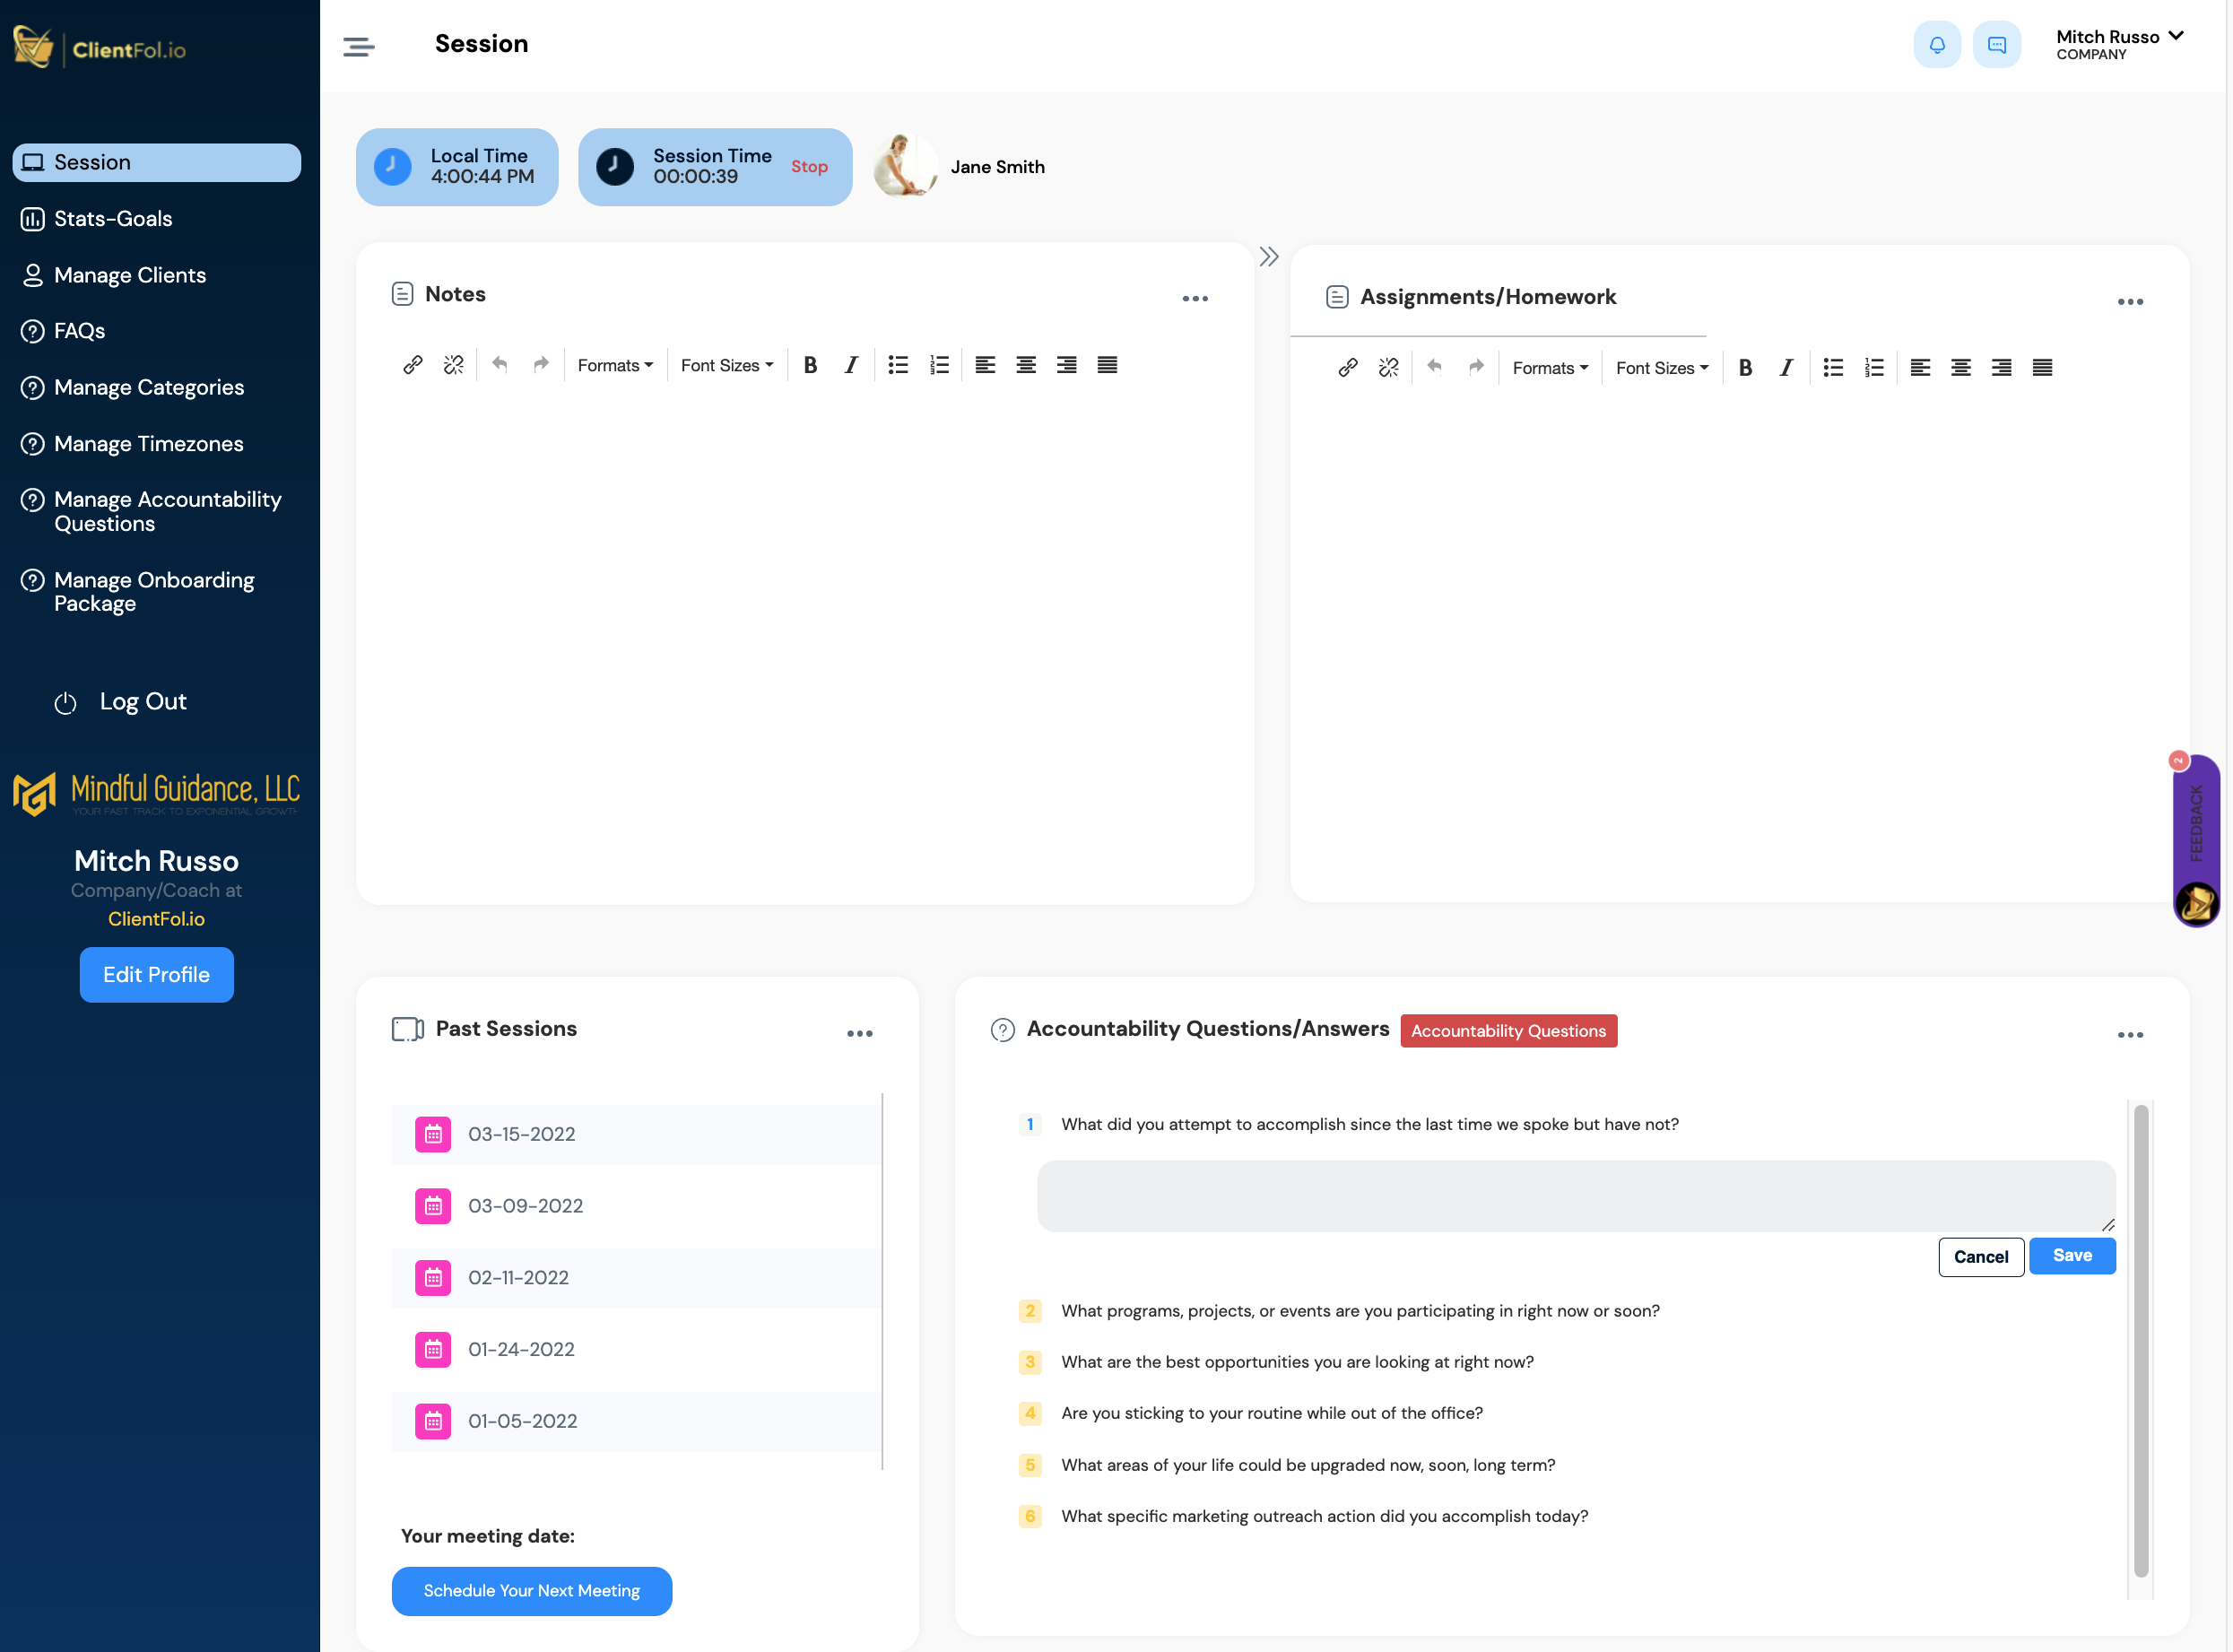
Task: Undo in Assignments/Homework editor
Action: point(1434,367)
